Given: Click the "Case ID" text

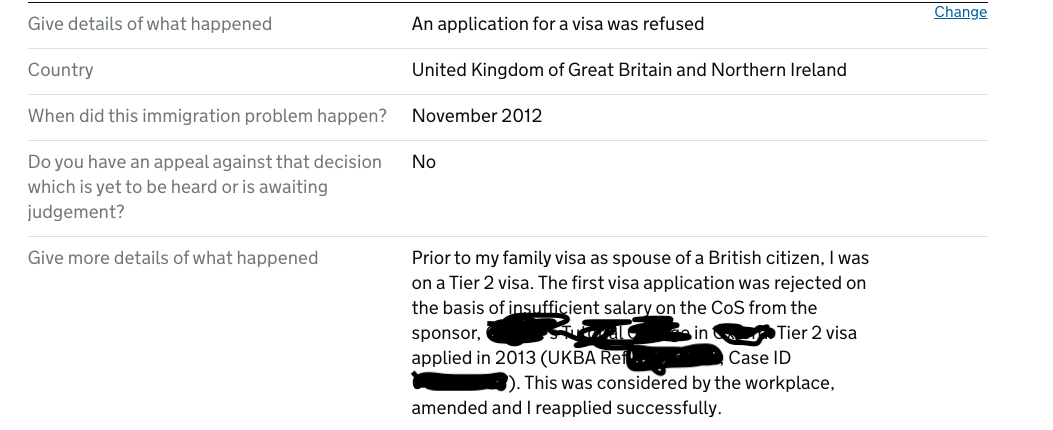Looking at the screenshot, I should pyautogui.click(x=763, y=357).
